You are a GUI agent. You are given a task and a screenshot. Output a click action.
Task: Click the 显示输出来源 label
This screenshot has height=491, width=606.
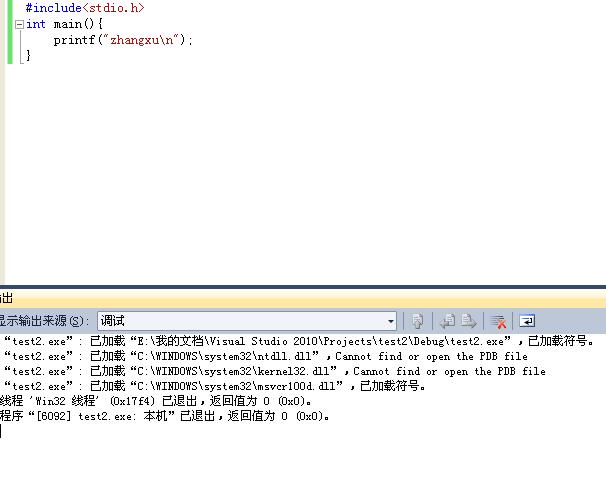(42, 321)
